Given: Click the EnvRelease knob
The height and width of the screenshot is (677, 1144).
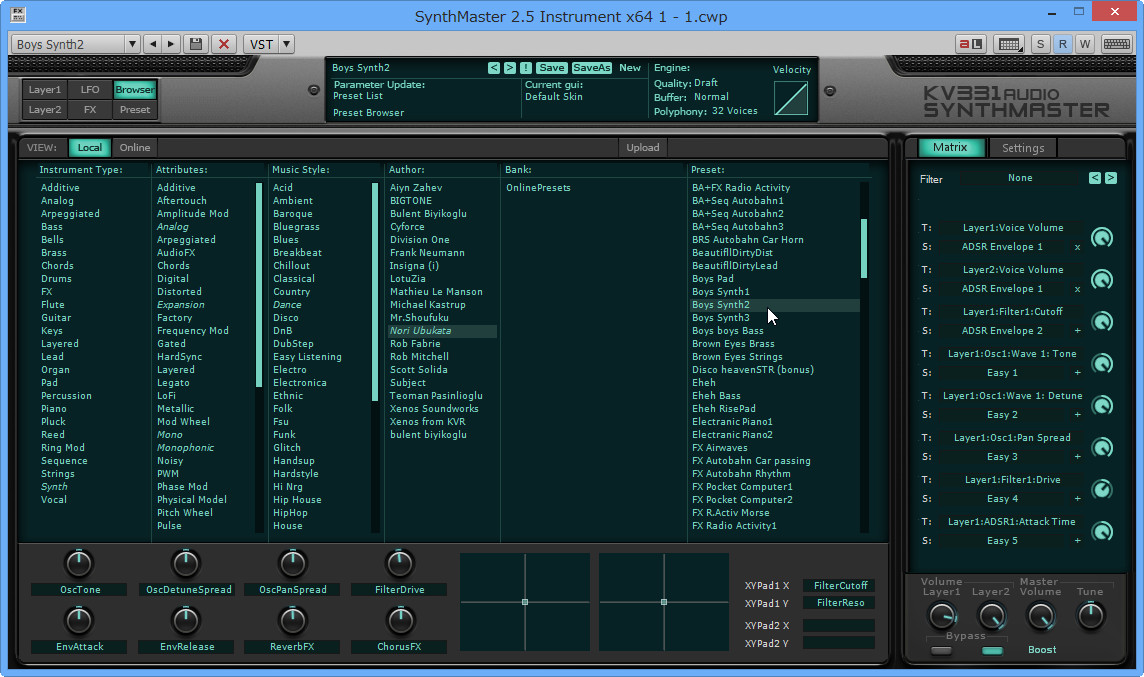Looking at the screenshot, I should click(x=185, y=620).
